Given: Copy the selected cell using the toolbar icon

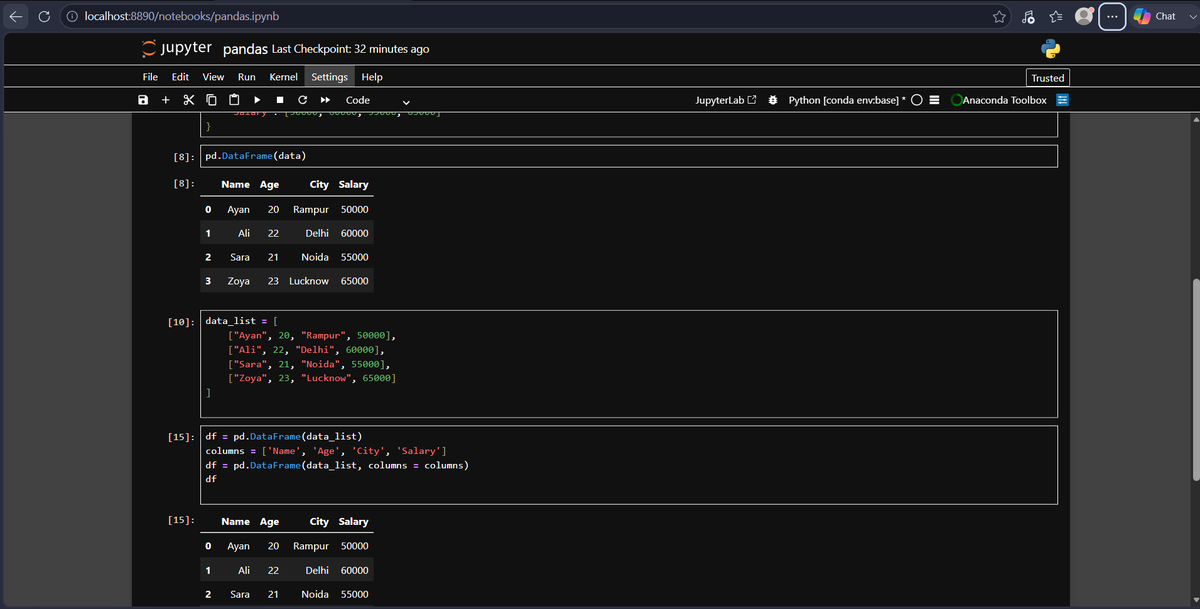Looking at the screenshot, I should click(211, 100).
